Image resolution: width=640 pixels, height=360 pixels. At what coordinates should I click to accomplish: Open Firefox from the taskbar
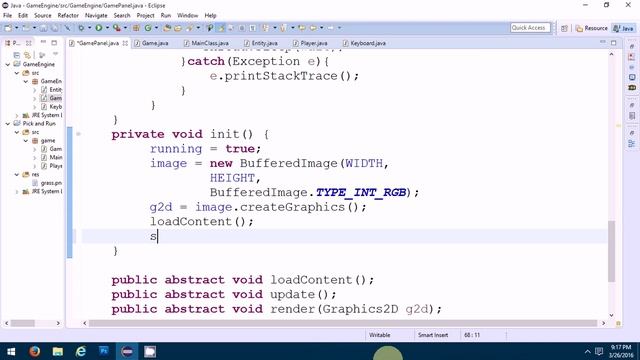[34, 351]
